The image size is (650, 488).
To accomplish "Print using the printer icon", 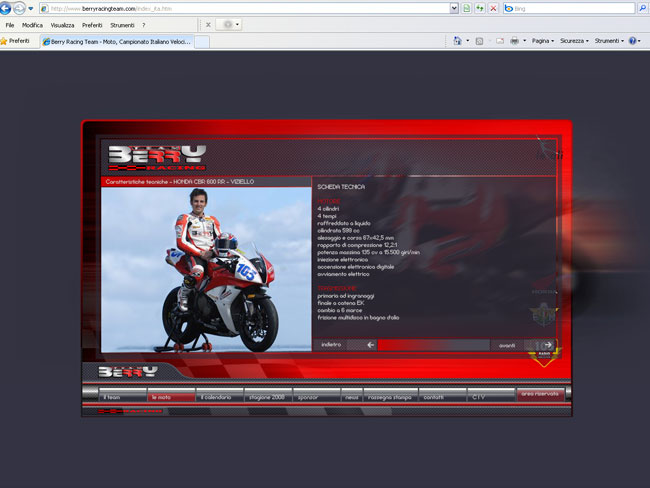I will coord(514,41).
